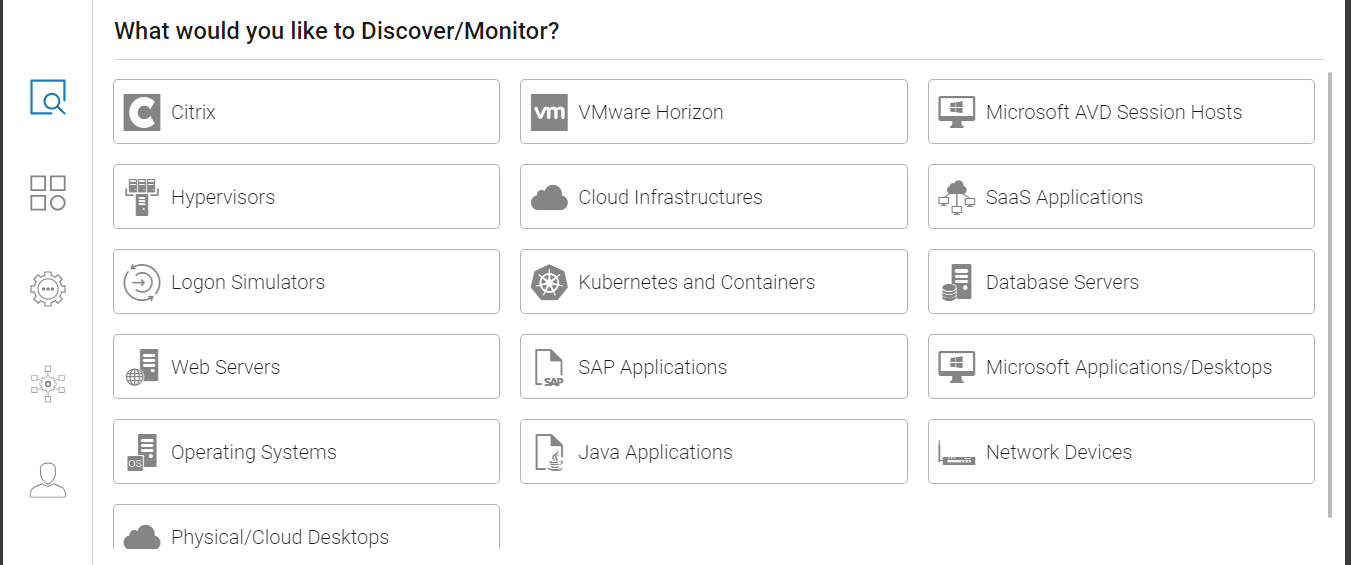Click the VMware Horizon vm logo icon
The width and height of the screenshot is (1351, 565).
point(549,112)
